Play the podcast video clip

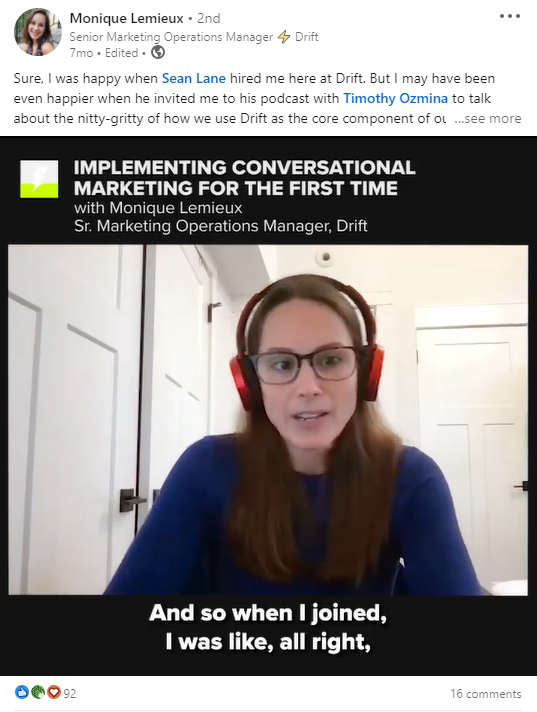[x=268, y=420]
